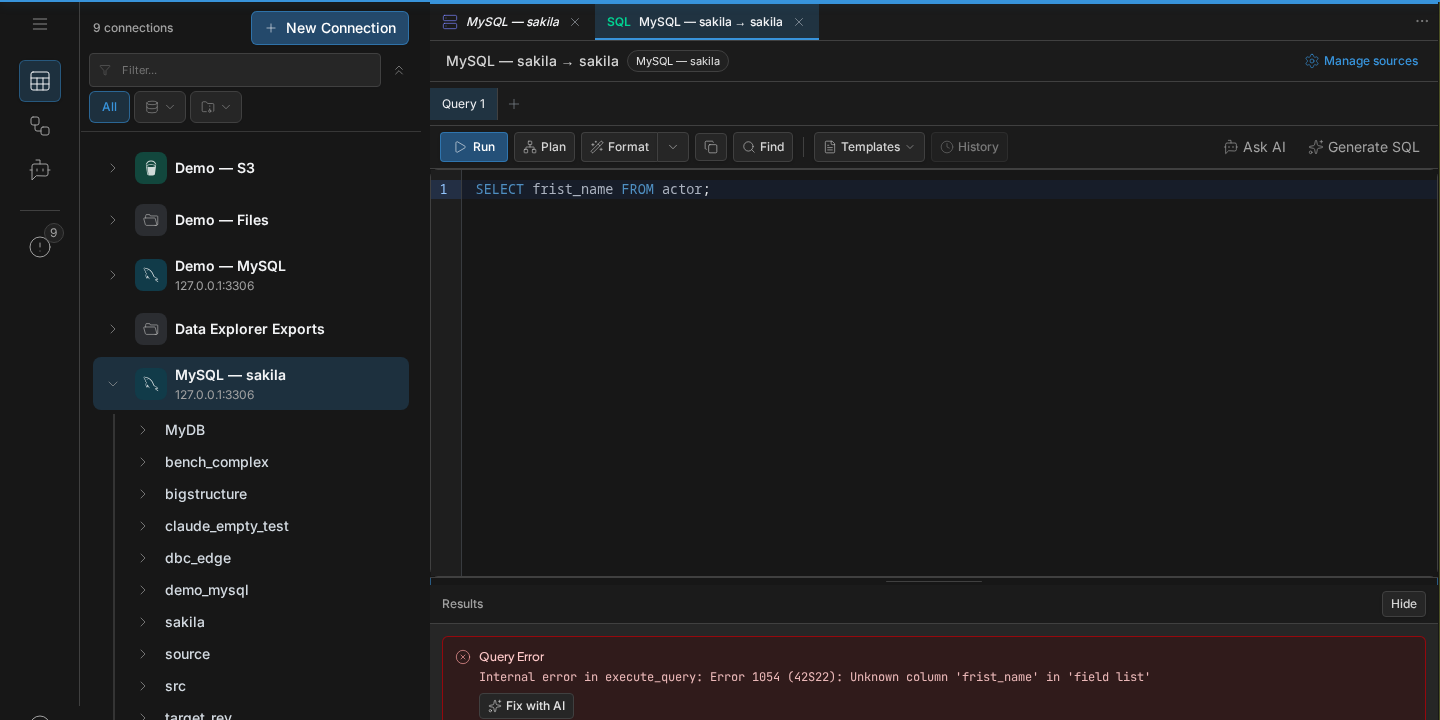Hide the Results panel

pos(1404,604)
